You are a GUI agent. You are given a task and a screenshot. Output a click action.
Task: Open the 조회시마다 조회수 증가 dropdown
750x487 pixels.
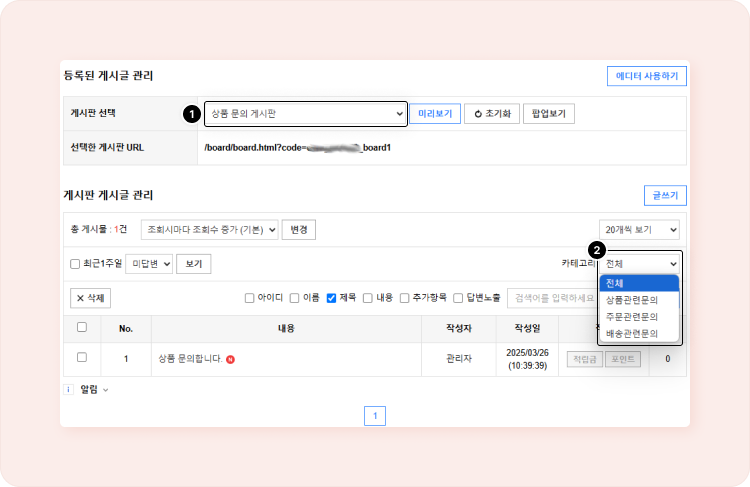210,230
